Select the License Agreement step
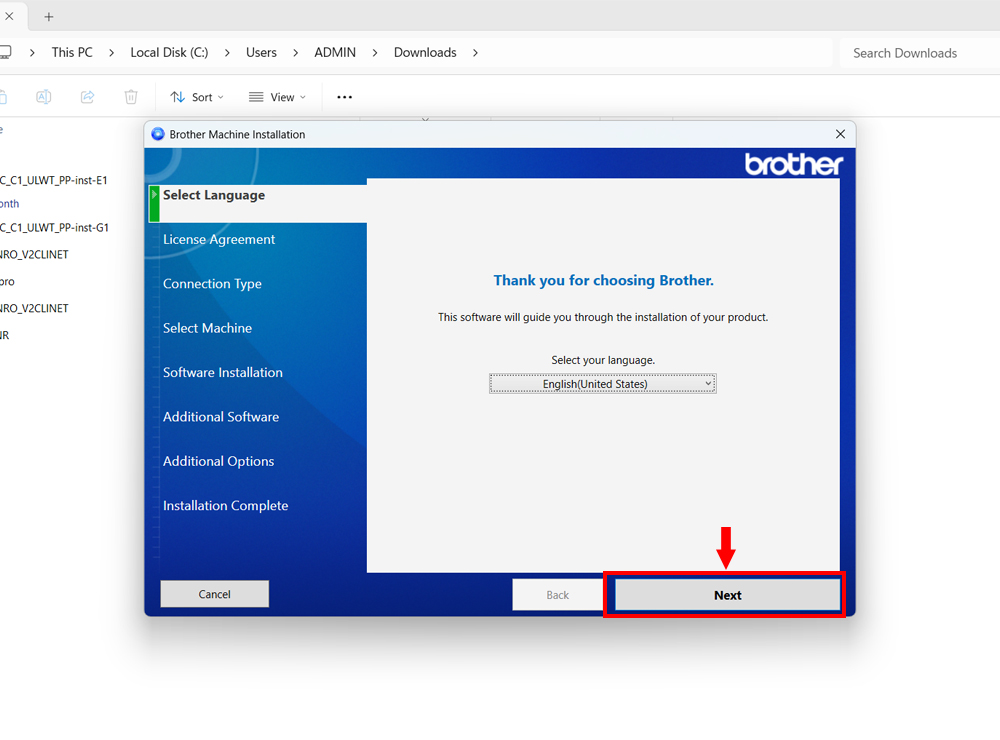 [x=219, y=239]
